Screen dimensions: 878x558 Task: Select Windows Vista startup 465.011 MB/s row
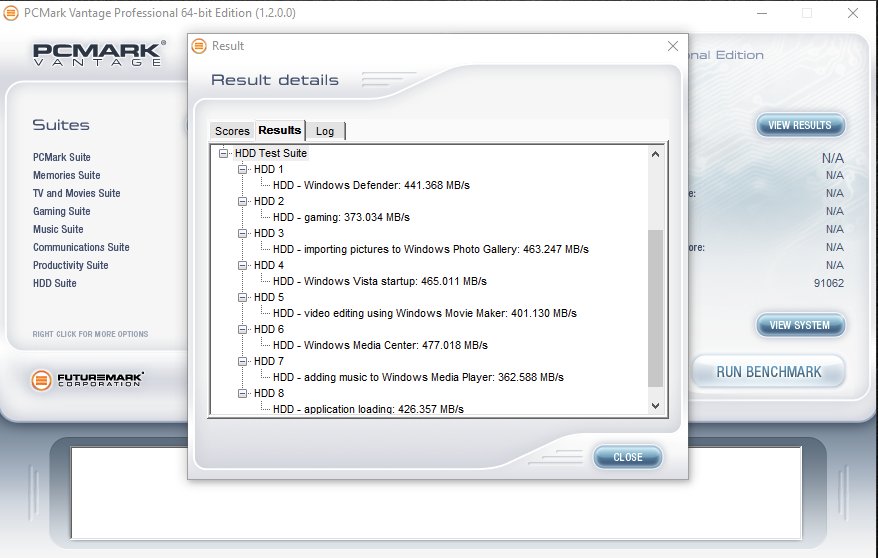(380, 281)
